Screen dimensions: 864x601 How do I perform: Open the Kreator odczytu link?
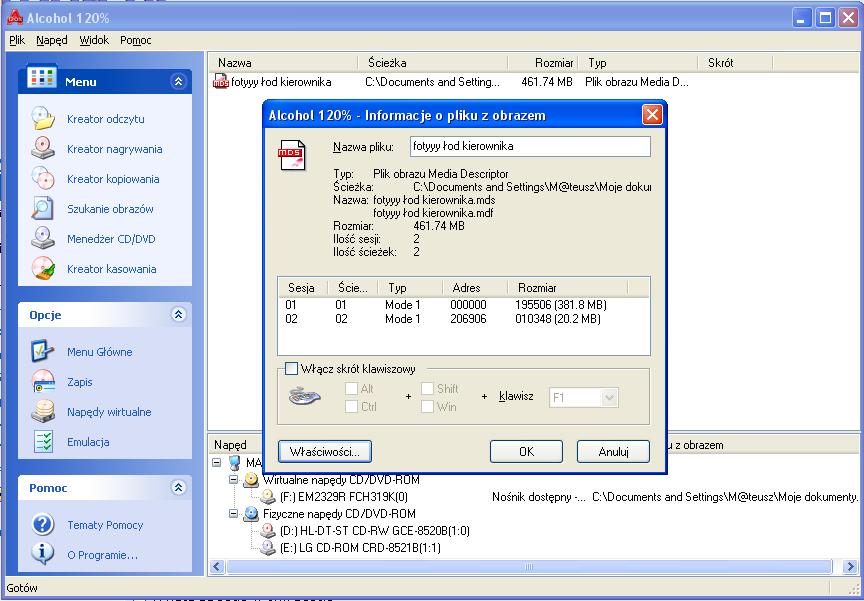point(106,119)
